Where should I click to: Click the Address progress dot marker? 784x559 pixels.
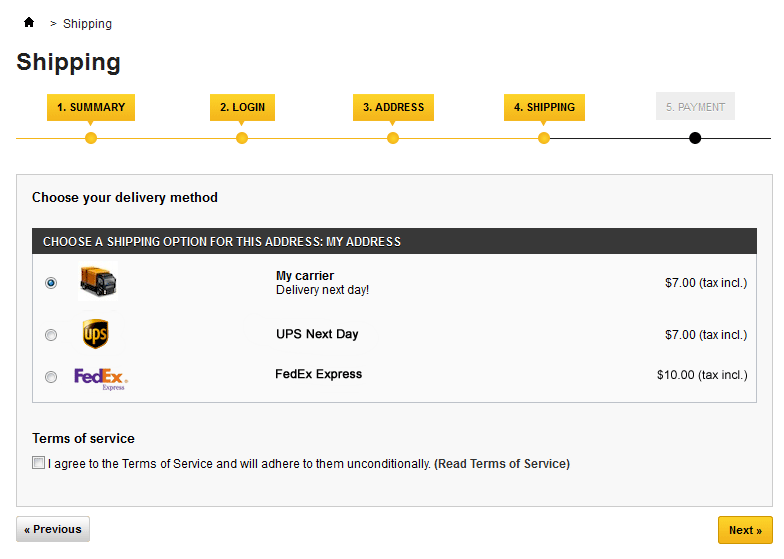point(393,138)
